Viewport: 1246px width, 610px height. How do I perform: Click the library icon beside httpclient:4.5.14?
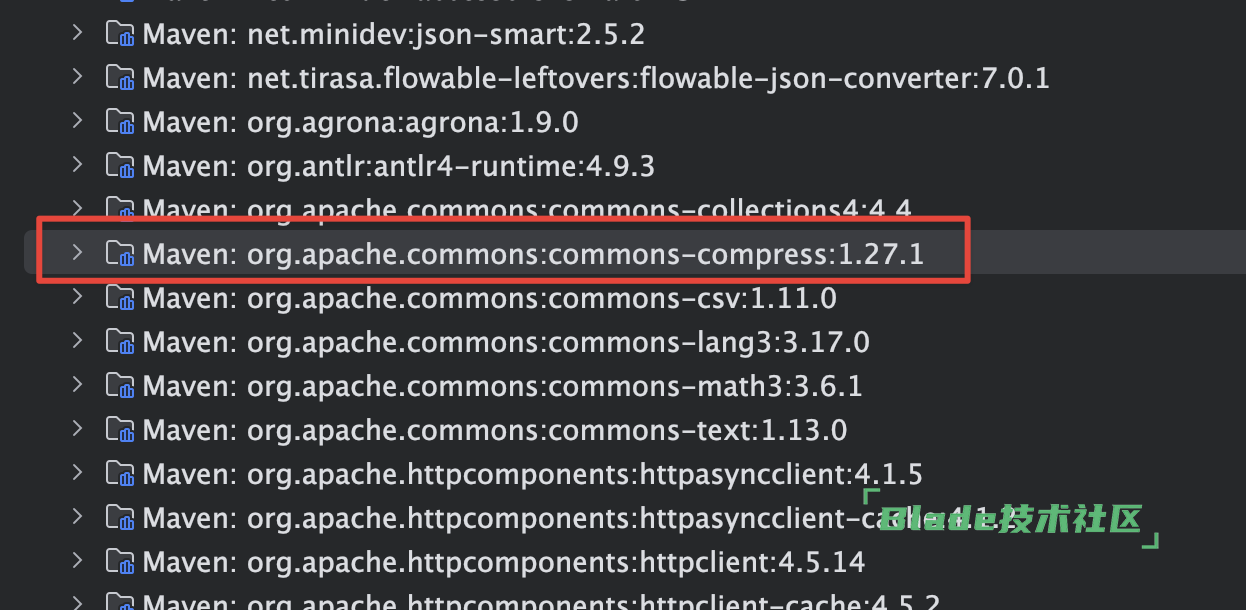pyautogui.click(x=120, y=562)
